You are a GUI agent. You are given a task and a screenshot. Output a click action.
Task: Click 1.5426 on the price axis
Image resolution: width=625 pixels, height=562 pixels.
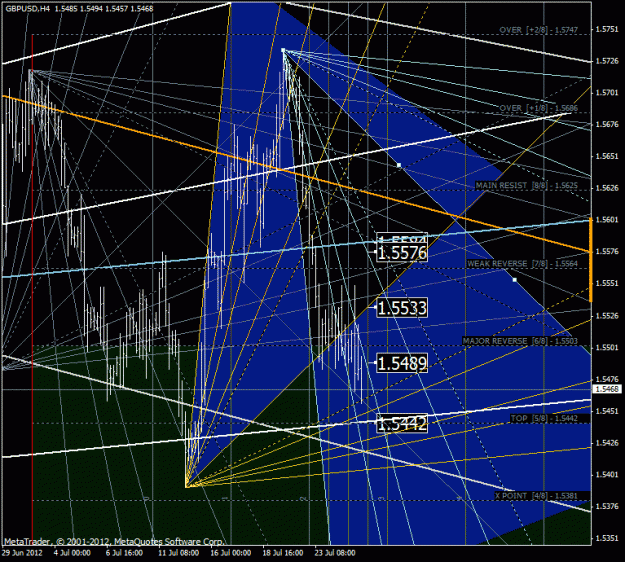(607, 443)
